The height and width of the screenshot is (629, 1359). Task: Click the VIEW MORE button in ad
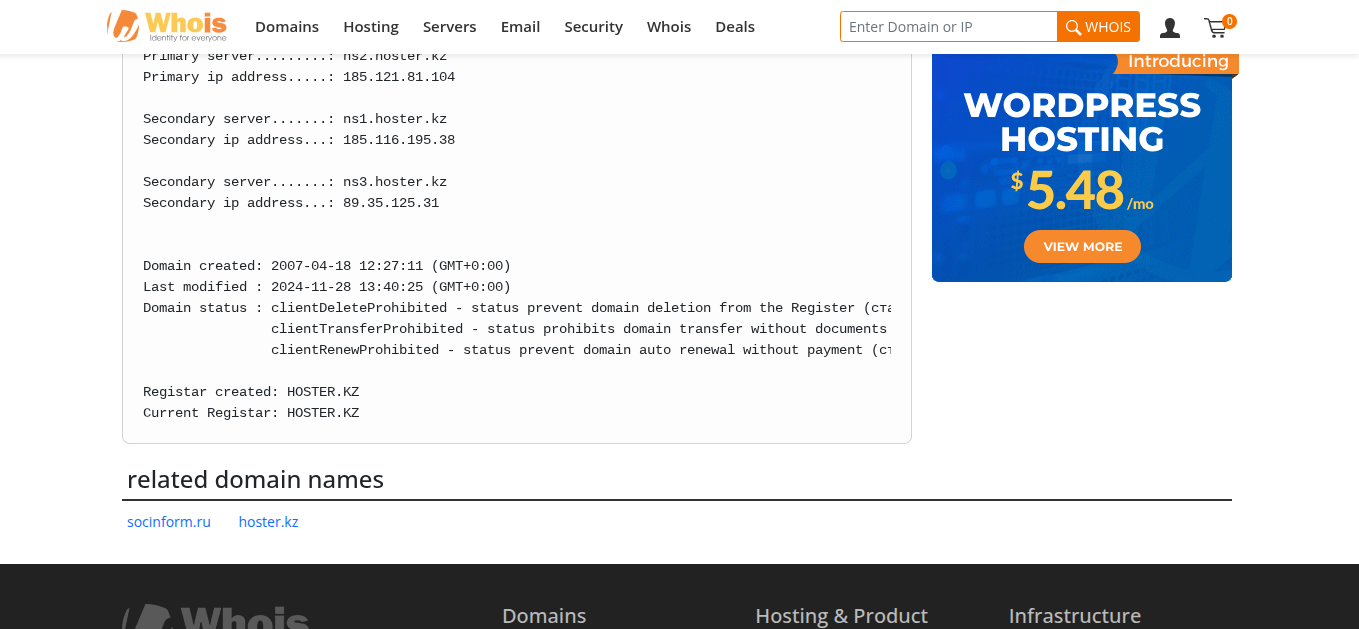click(x=1082, y=247)
